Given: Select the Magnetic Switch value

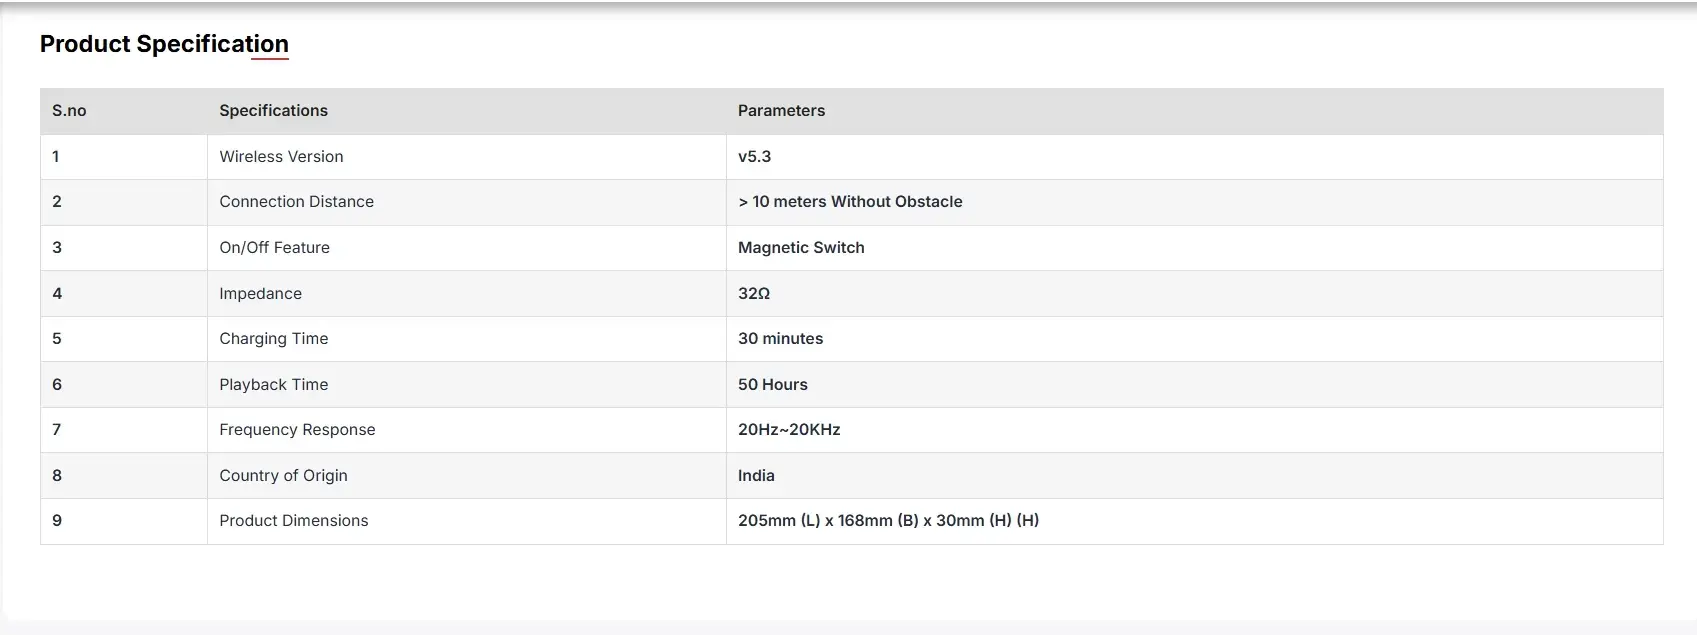Looking at the screenshot, I should tap(801, 248).
